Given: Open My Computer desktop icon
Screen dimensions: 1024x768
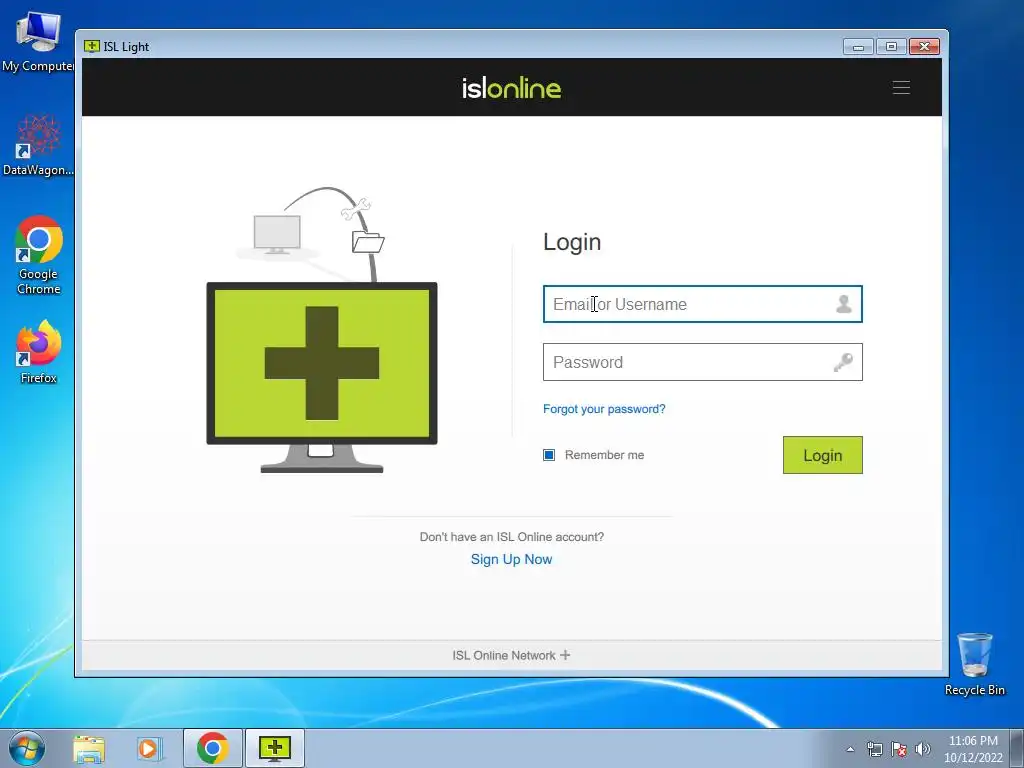Looking at the screenshot, I should click(x=37, y=41).
